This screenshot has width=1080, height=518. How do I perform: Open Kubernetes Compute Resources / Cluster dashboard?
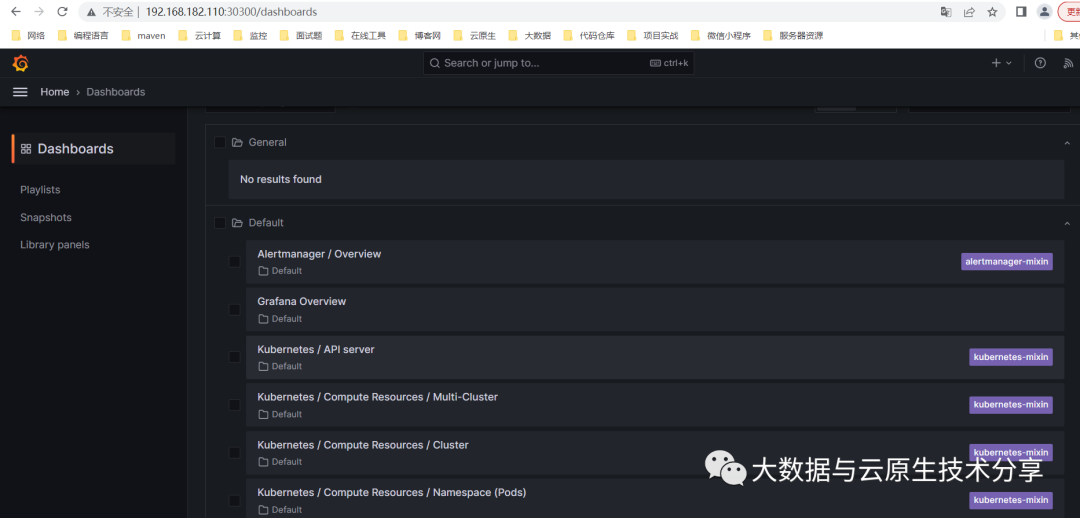pyautogui.click(x=363, y=445)
